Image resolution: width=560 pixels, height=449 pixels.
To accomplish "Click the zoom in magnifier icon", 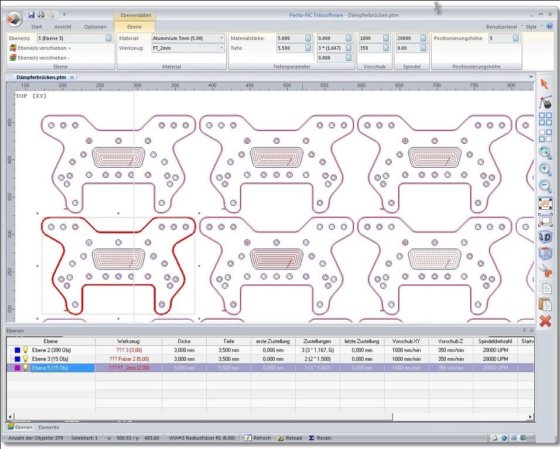I will [545, 169].
